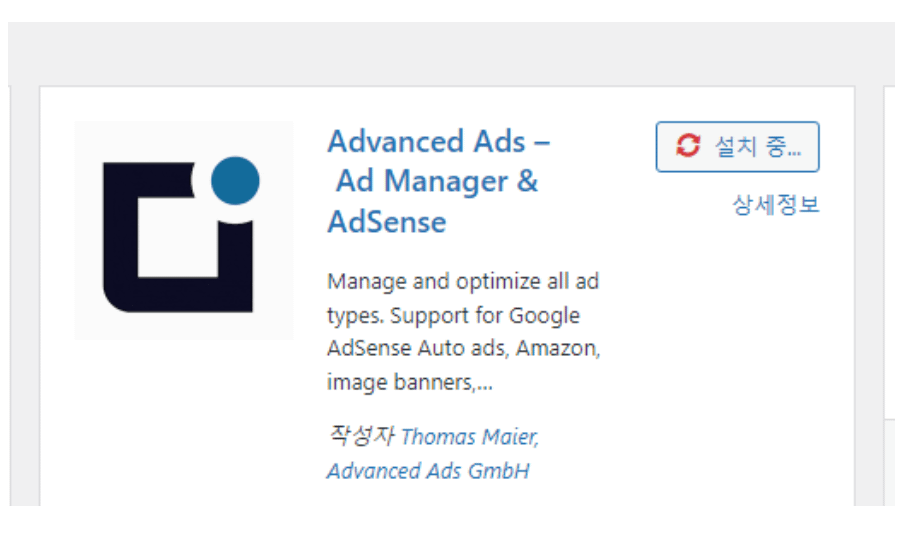Click "Manage and optimize all ad" description line
This screenshot has width=924, height=535.
(x=462, y=281)
